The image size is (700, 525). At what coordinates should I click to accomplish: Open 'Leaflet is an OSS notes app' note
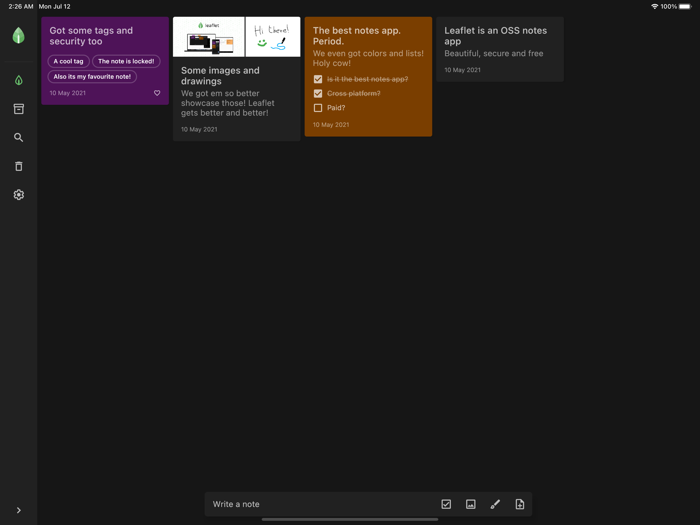(x=500, y=49)
